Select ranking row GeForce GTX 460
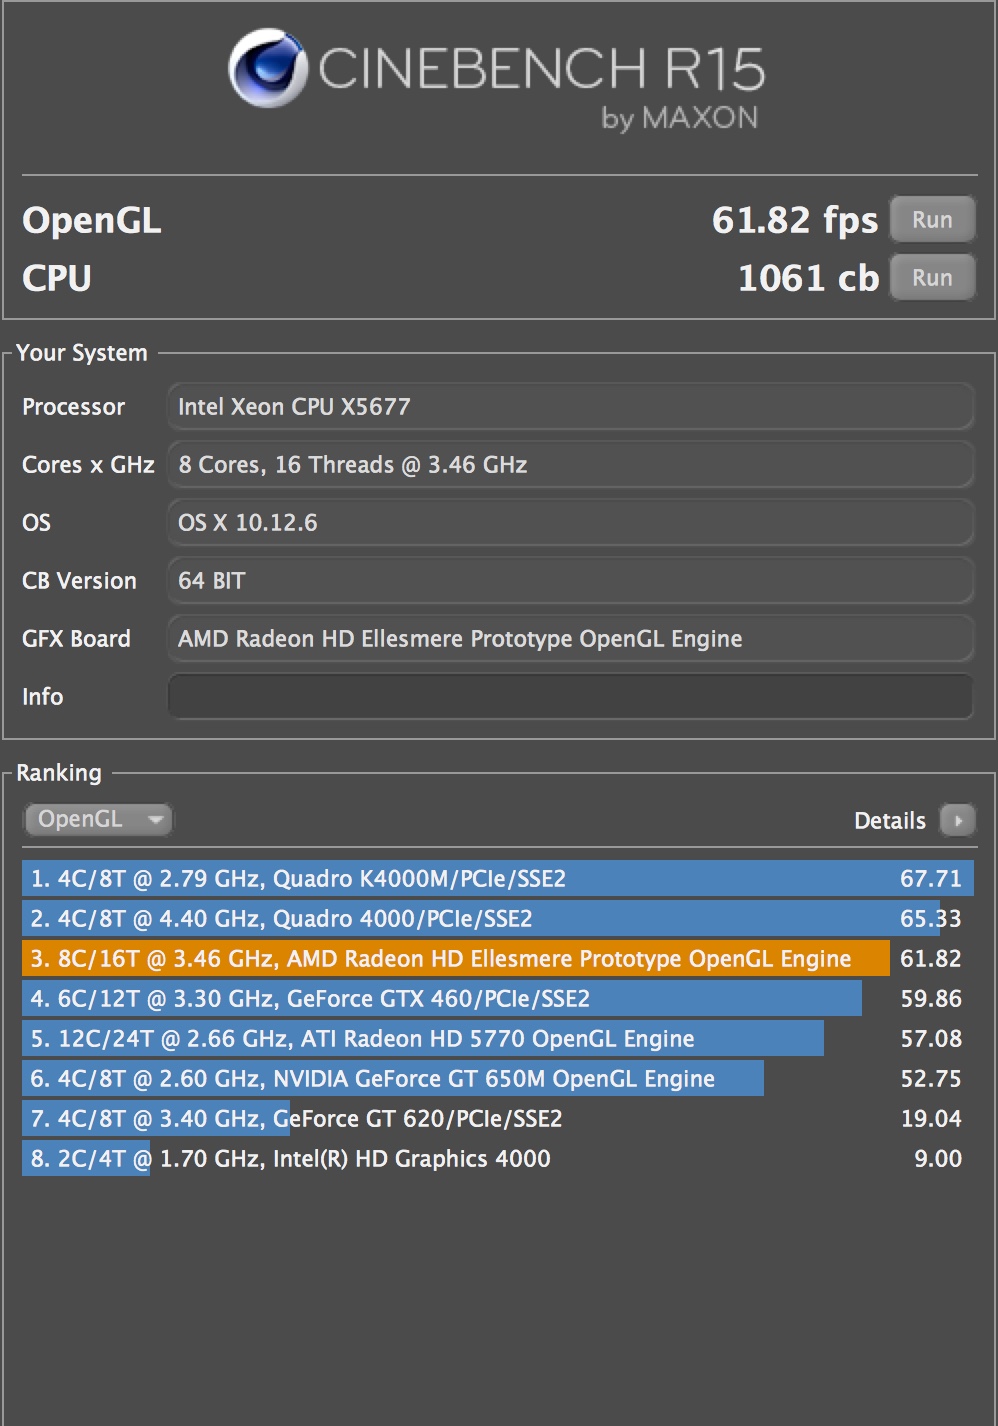The height and width of the screenshot is (1426, 998). (x=498, y=999)
